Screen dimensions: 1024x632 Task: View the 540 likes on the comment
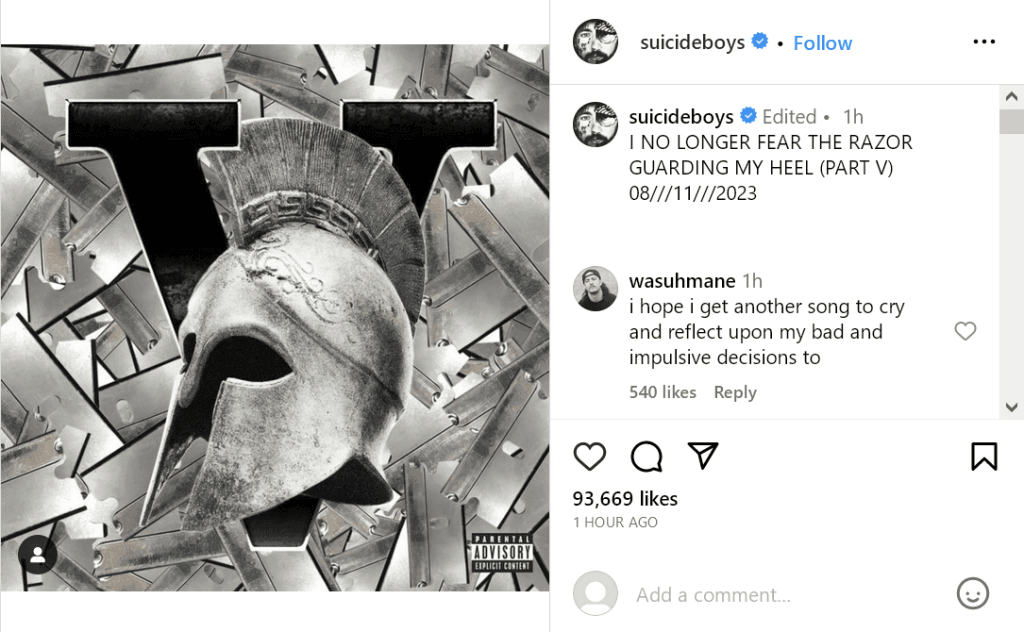[x=662, y=393]
